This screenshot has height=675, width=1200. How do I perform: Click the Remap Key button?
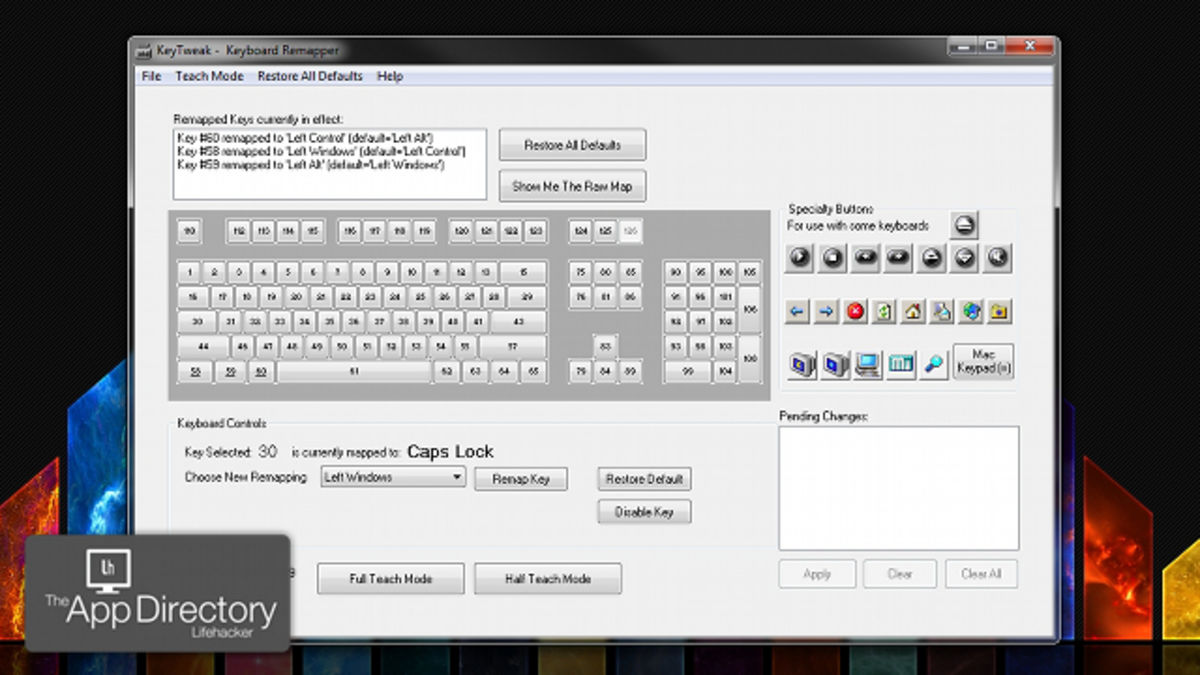coord(520,479)
